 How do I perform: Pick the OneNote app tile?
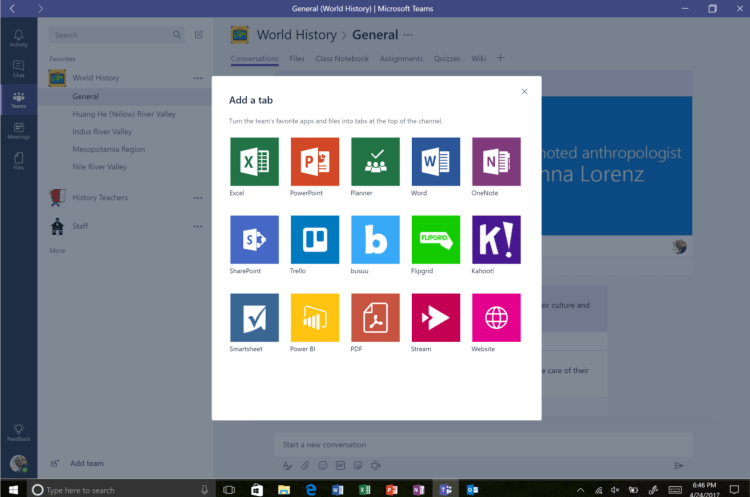click(496, 162)
